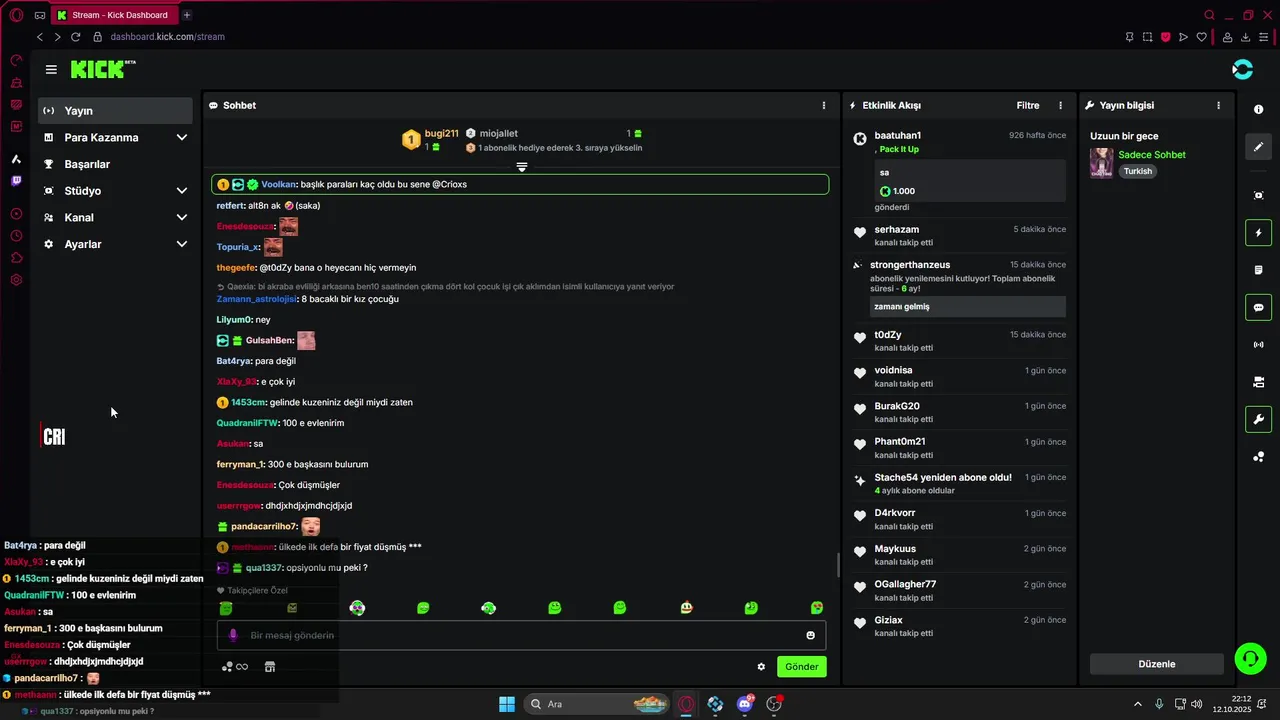1280x720 pixels.
Task: Open Etkinlik Akışı three-dot options
Action: [1061, 105]
